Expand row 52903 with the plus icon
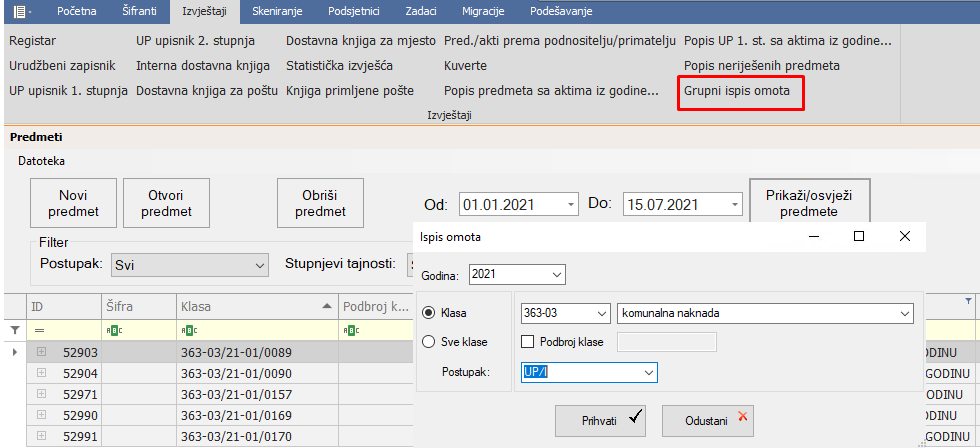Viewport: 980px width, 448px height. [x=42, y=352]
